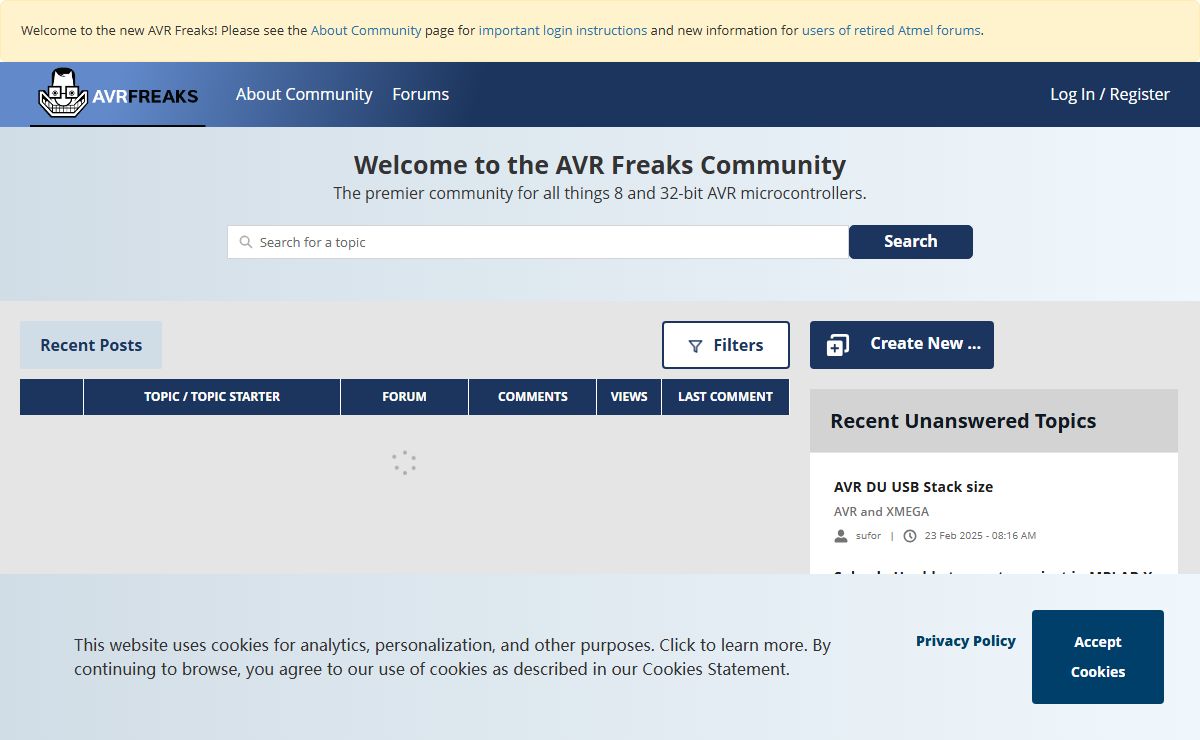The width and height of the screenshot is (1200, 740).
Task: Click the AVR and XMEGA forum label
Action: (x=881, y=511)
